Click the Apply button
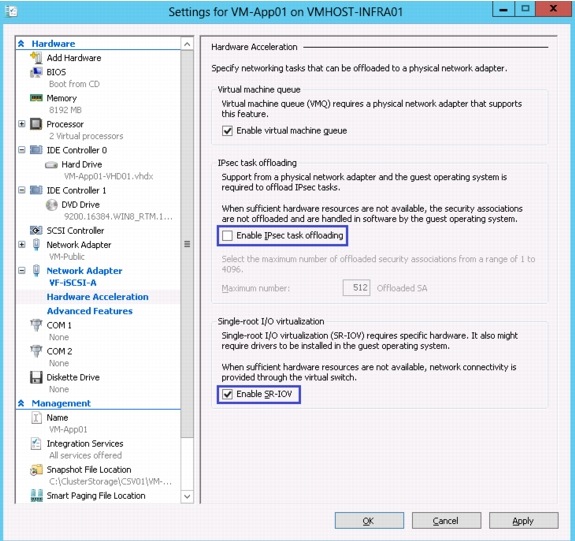The height and width of the screenshot is (541, 575). 524,521
